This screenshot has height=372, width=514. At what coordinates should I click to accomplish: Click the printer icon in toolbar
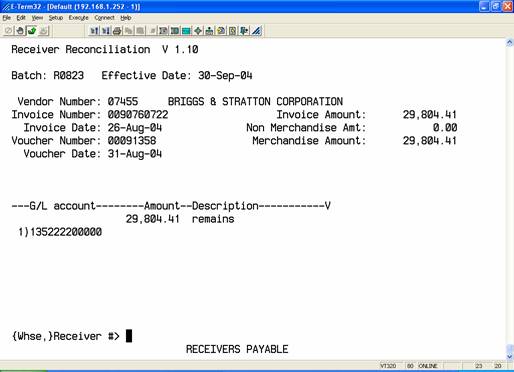[x=117, y=31]
